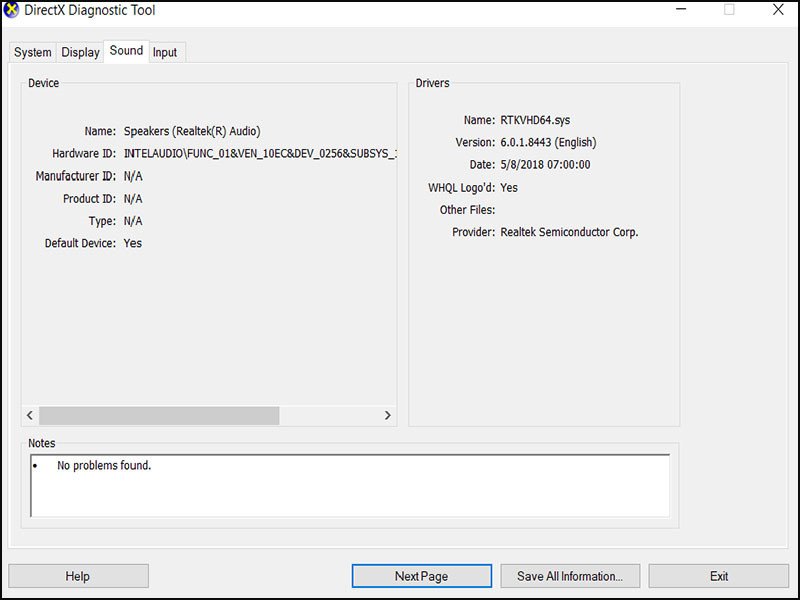The image size is (800, 600).
Task: Go to the Input tab
Action: tap(165, 52)
